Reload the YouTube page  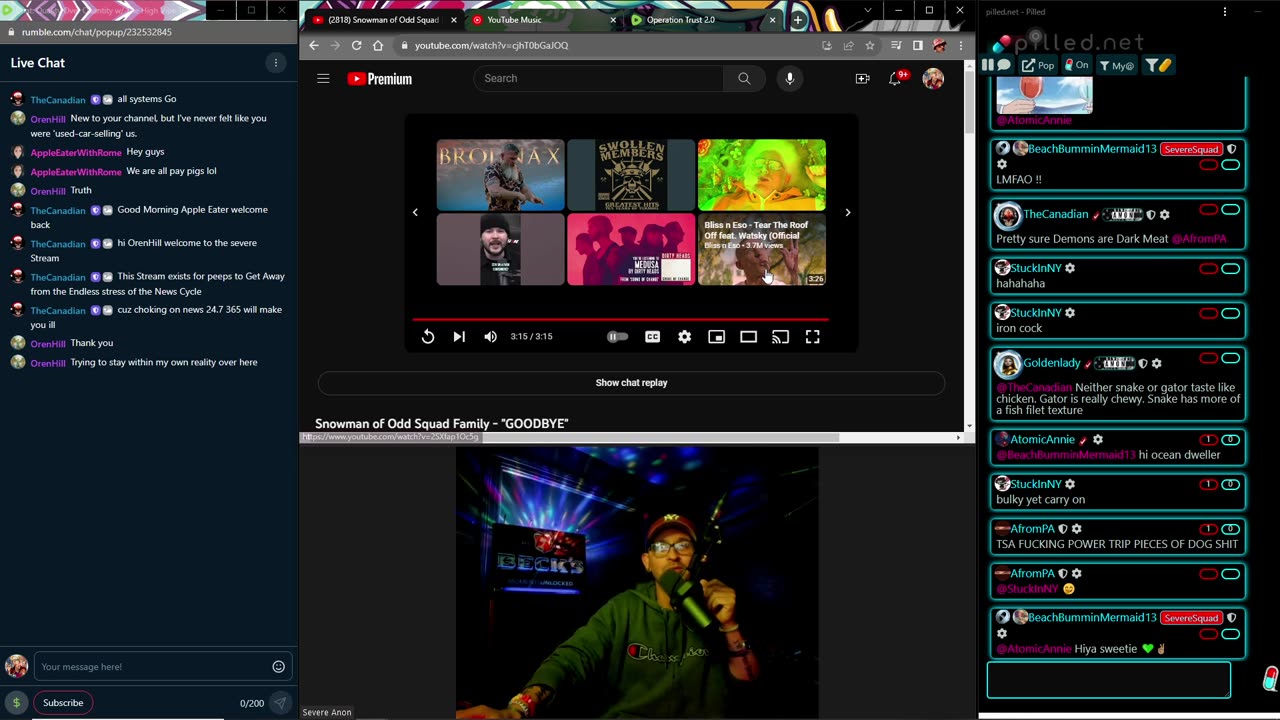356,45
